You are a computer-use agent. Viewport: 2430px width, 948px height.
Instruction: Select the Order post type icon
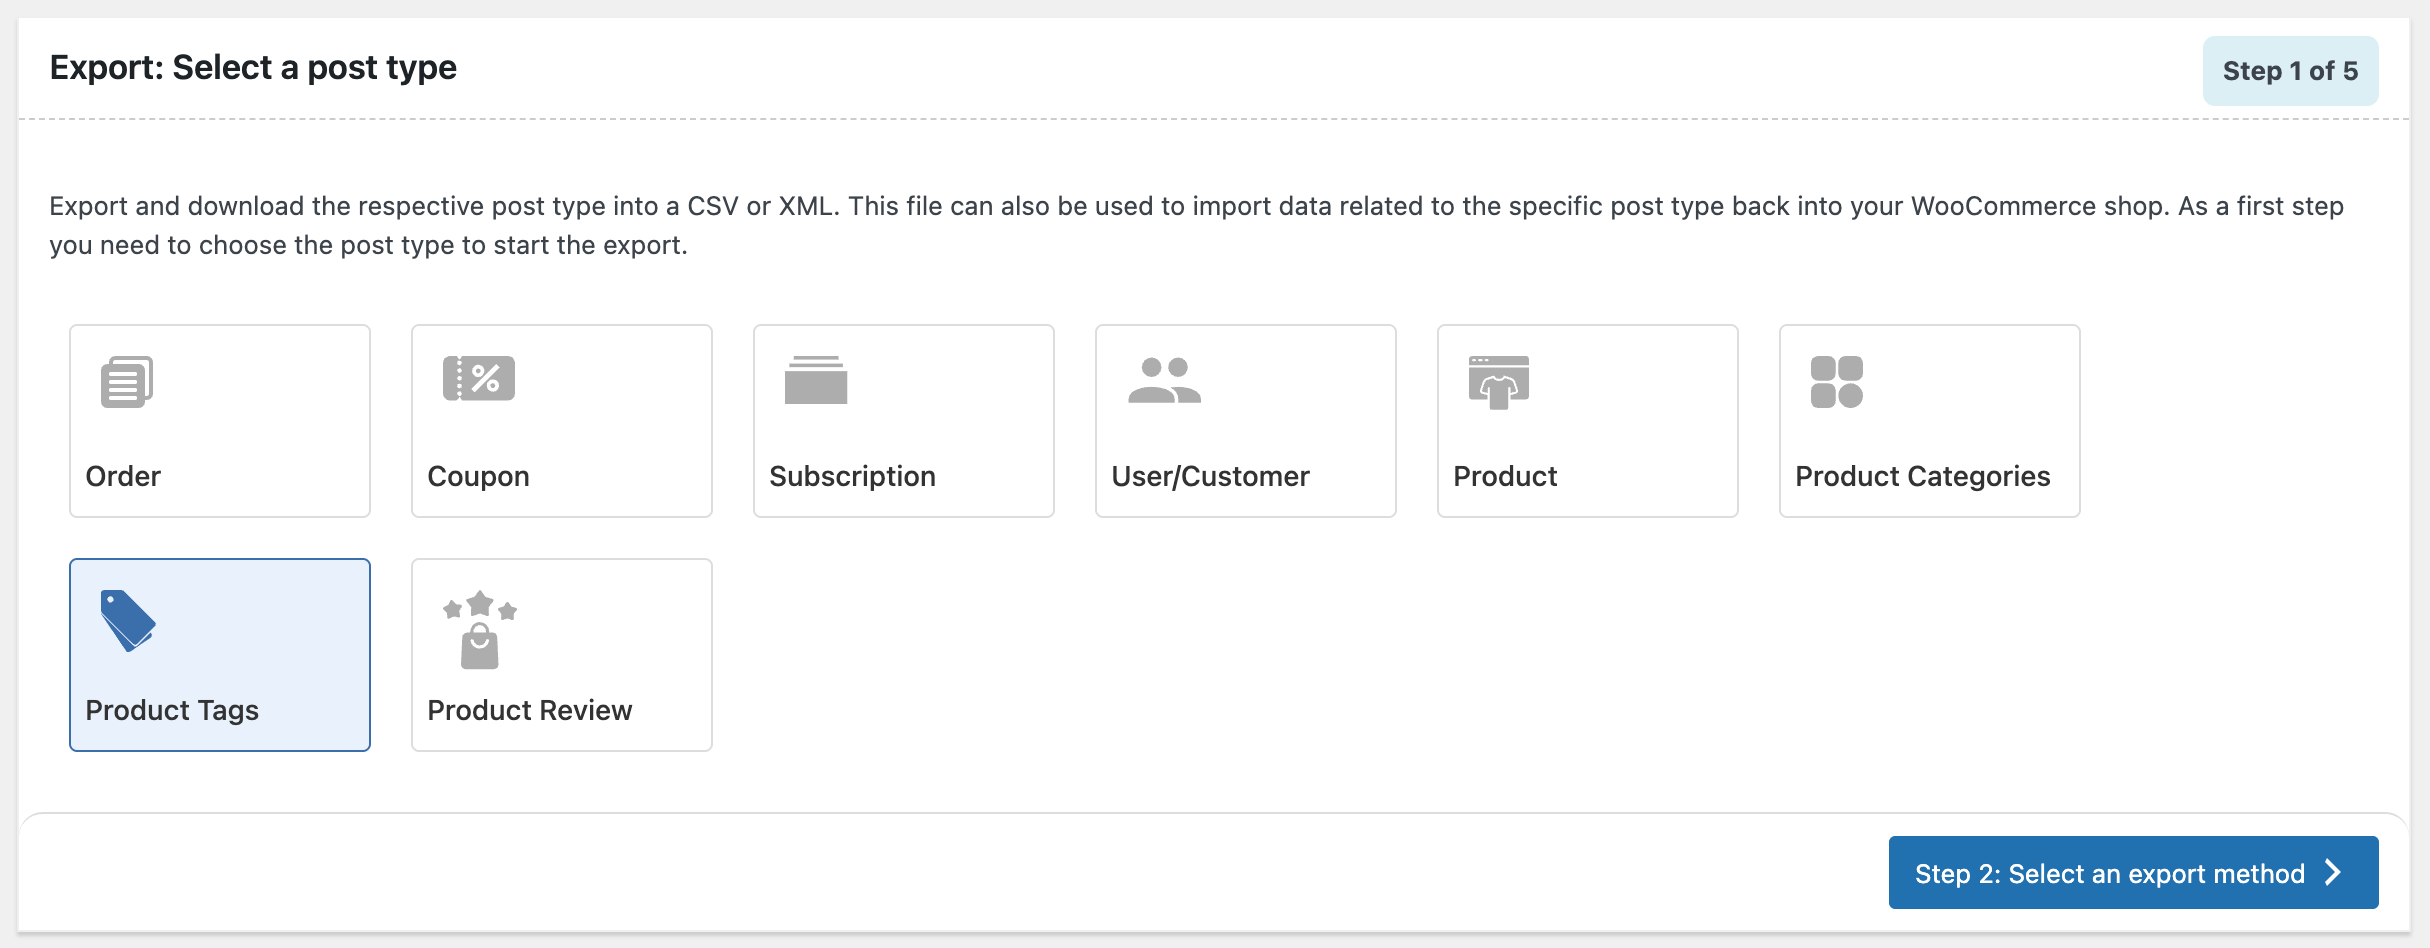(126, 379)
